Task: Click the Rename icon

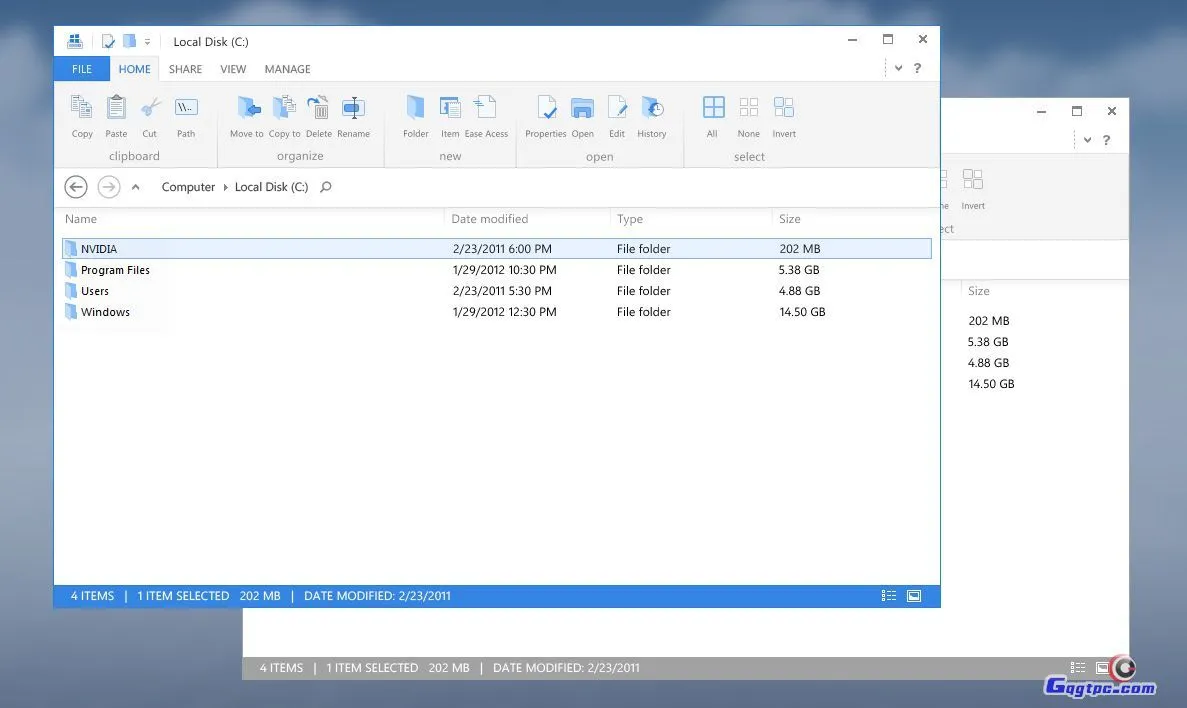Action: click(x=353, y=108)
